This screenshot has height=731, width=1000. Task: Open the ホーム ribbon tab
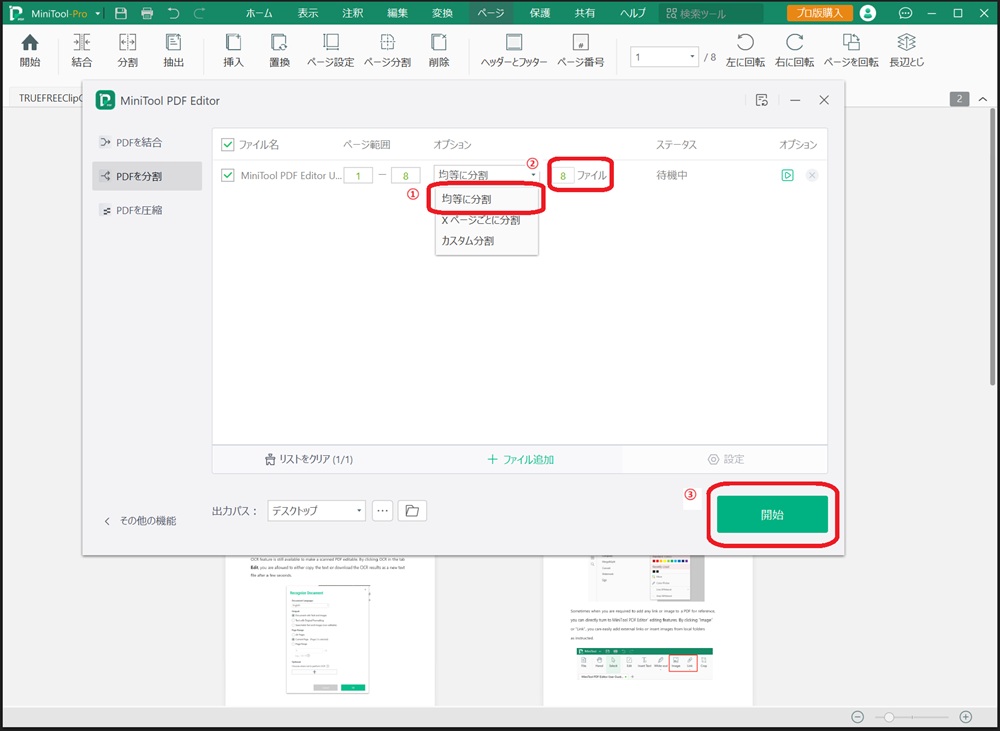point(259,13)
